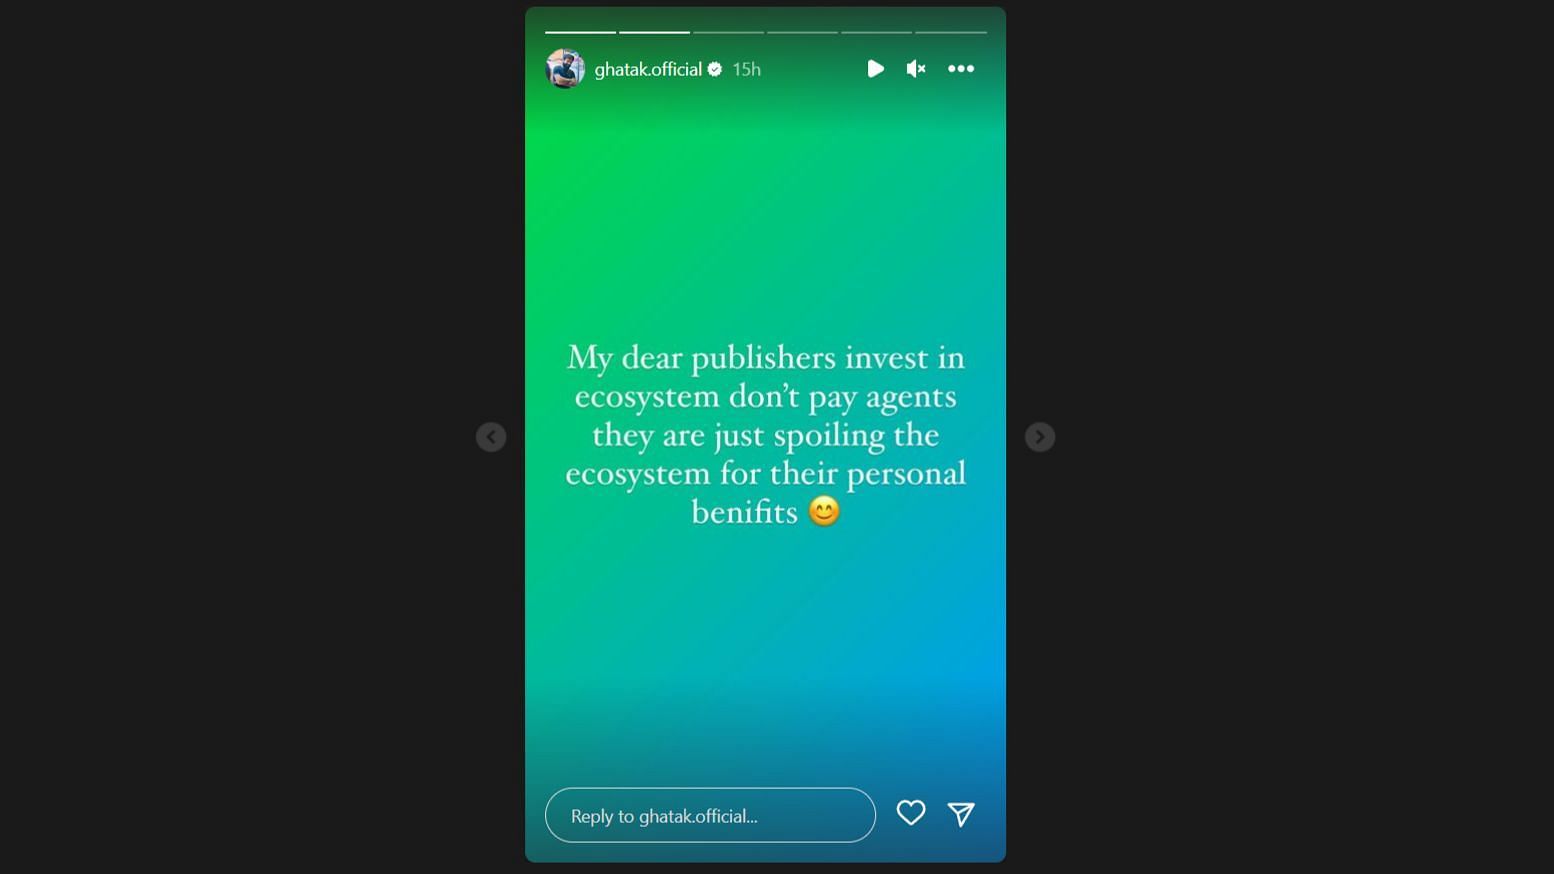Click the 15h timestamp
Image resolution: width=1554 pixels, height=874 pixels.
pos(746,69)
